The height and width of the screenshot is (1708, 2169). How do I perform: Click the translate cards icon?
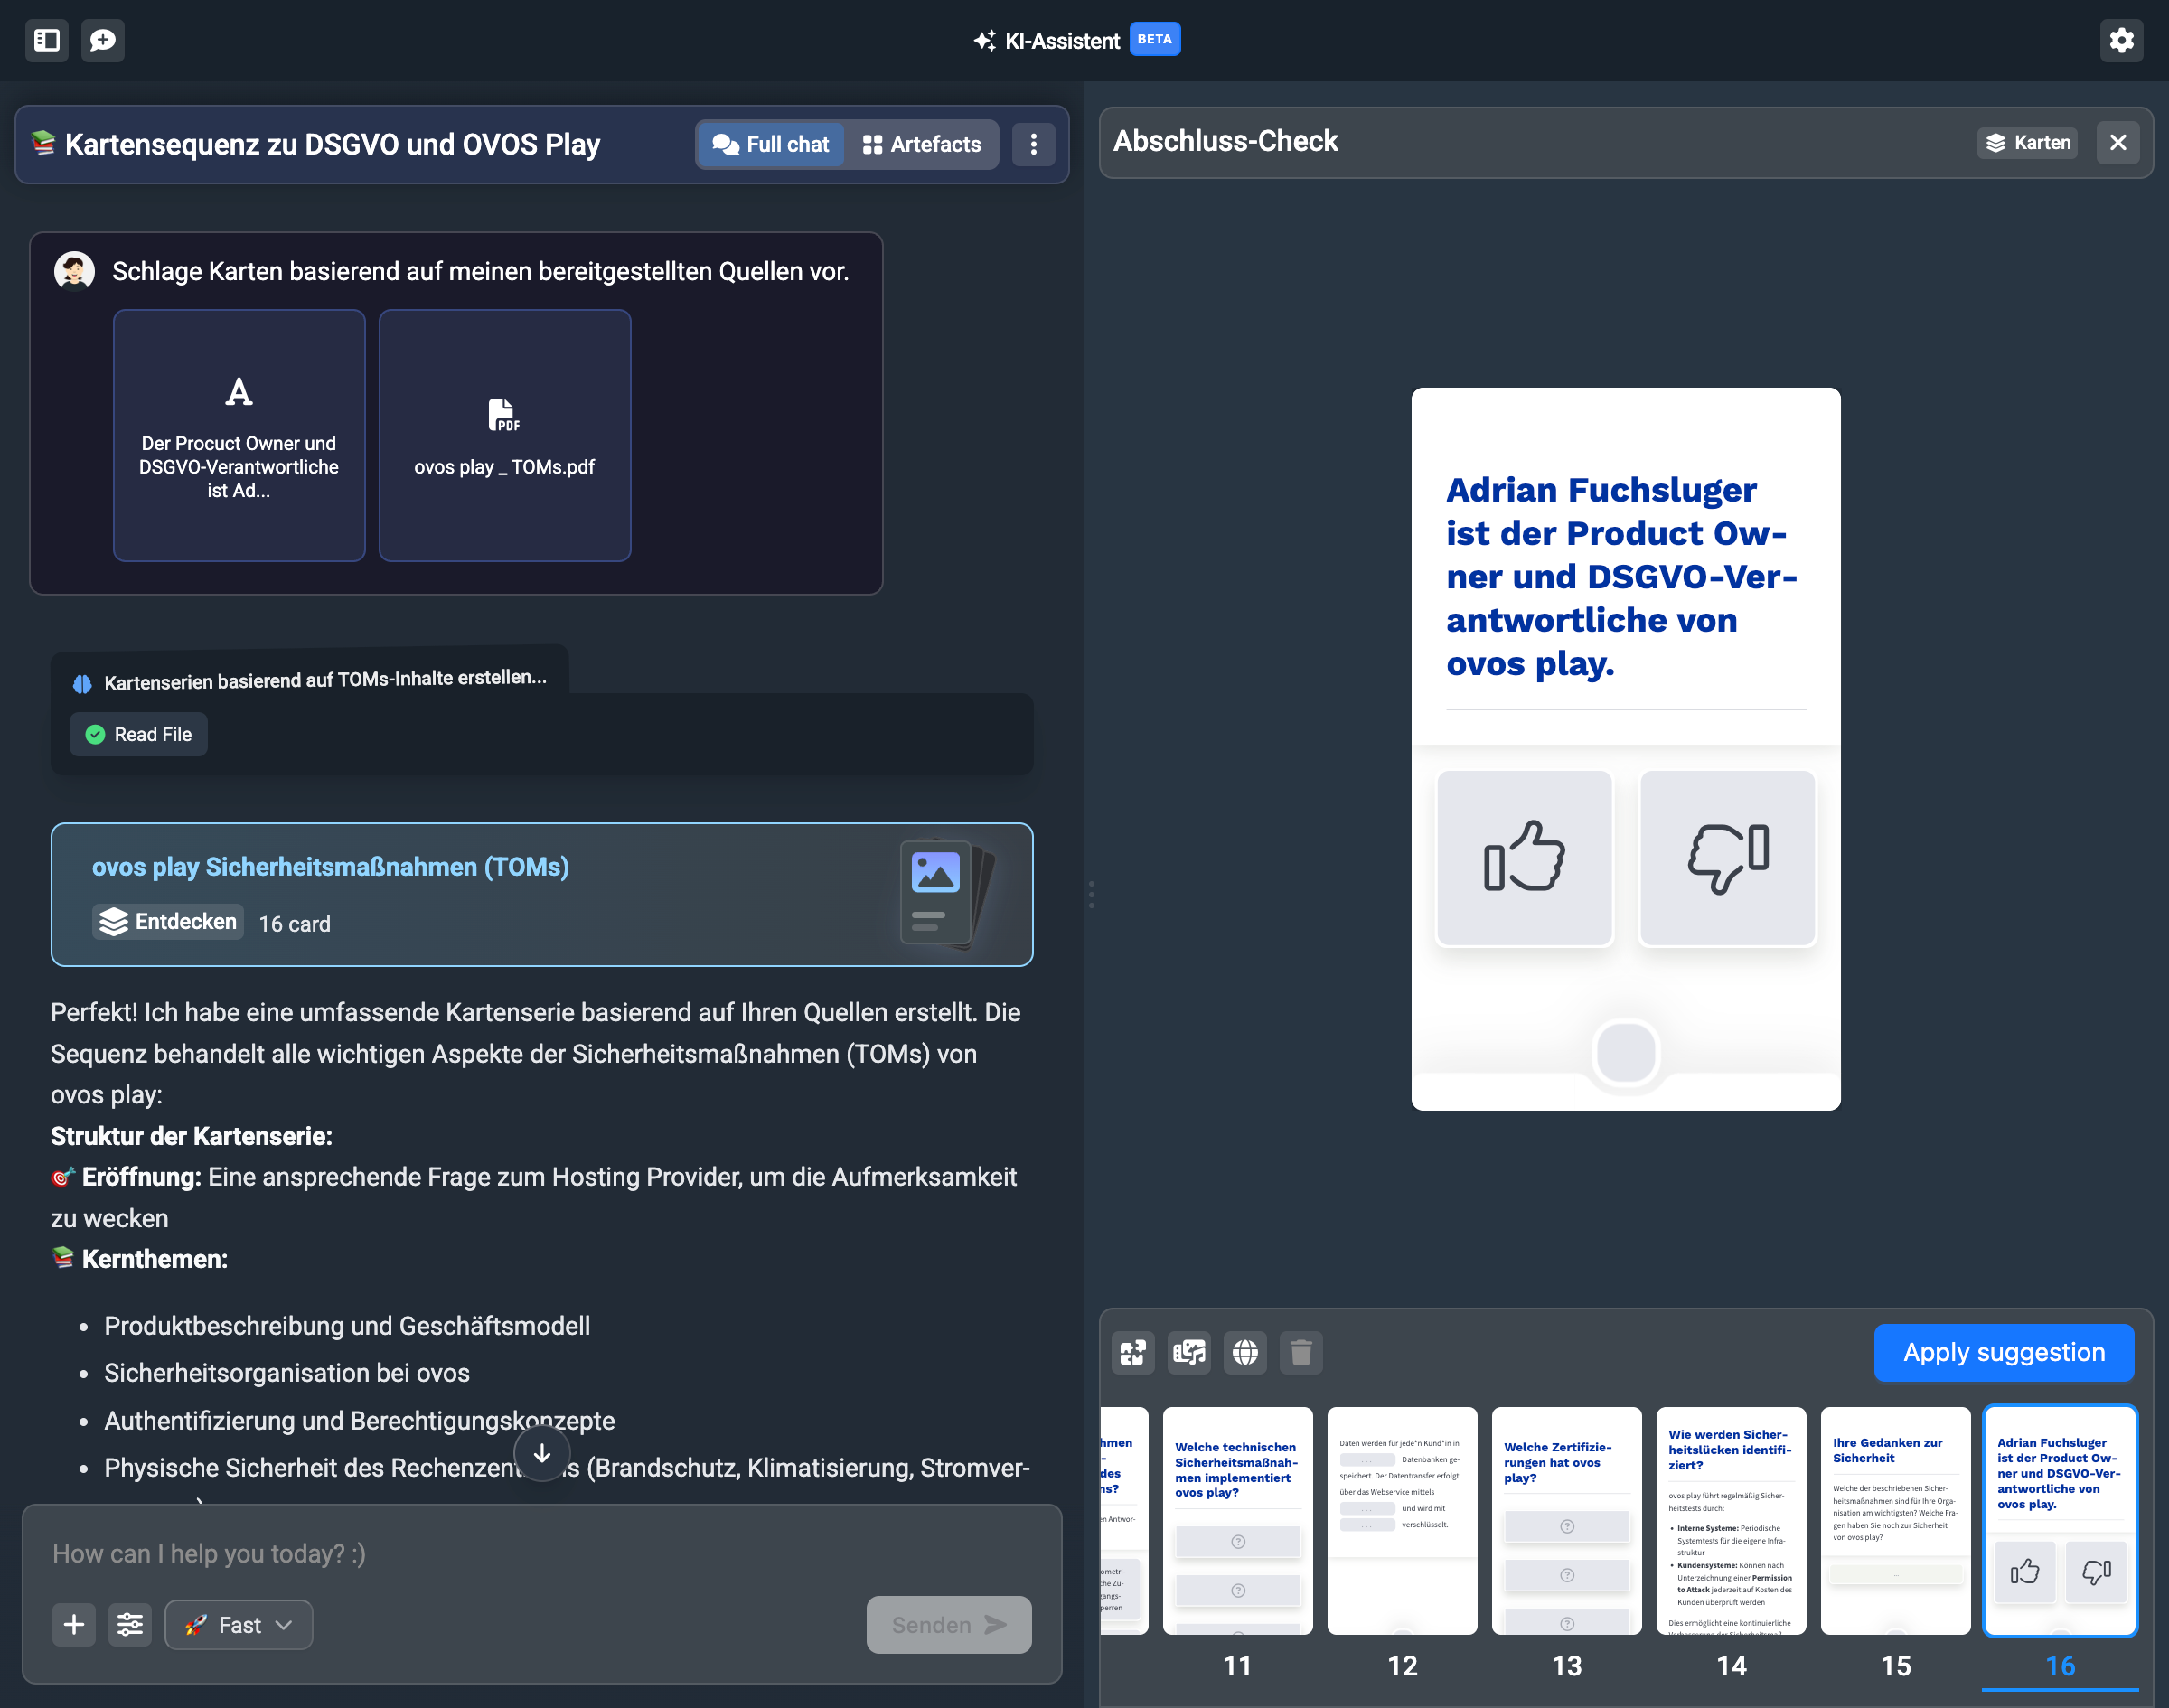(x=1189, y=1352)
